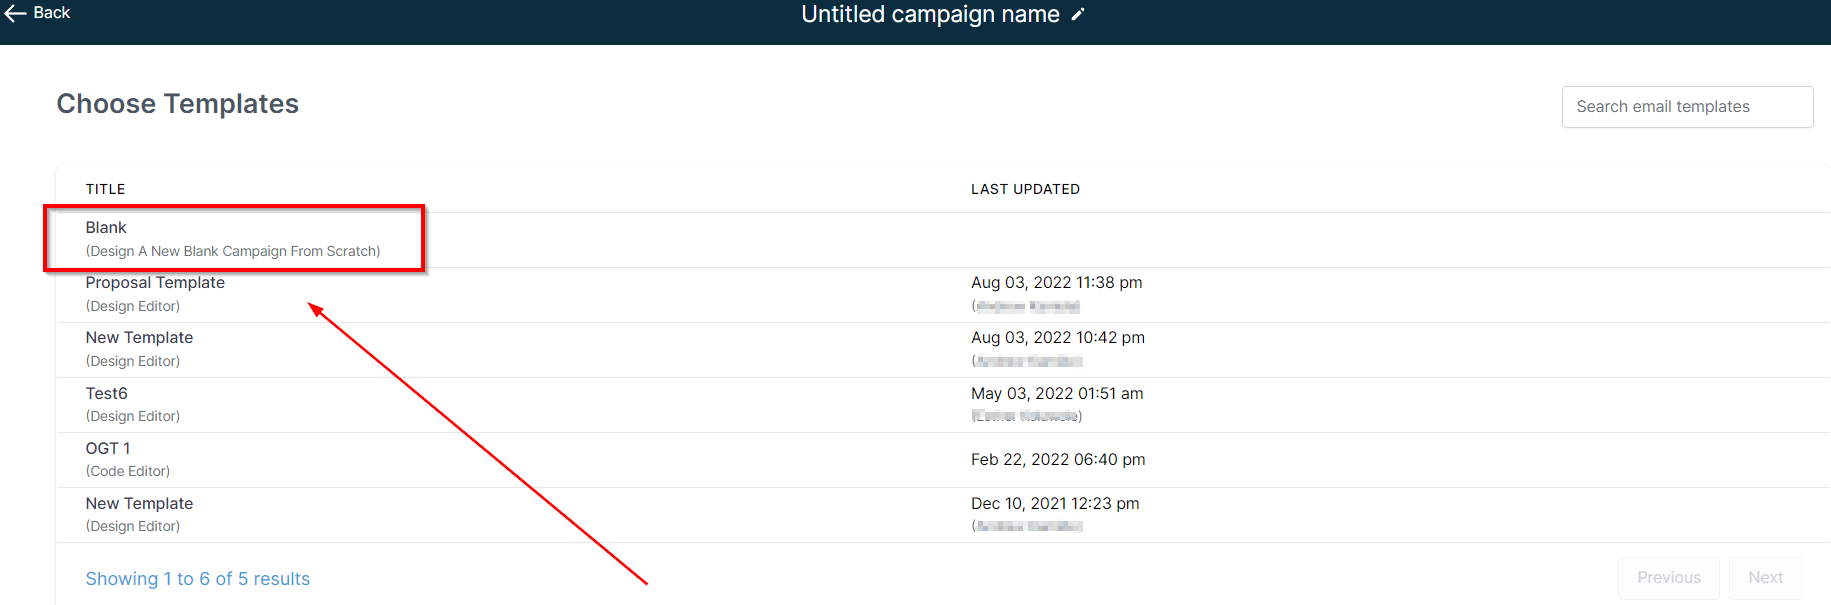Click the Next pagination button

pyautogui.click(x=1765, y=578)
